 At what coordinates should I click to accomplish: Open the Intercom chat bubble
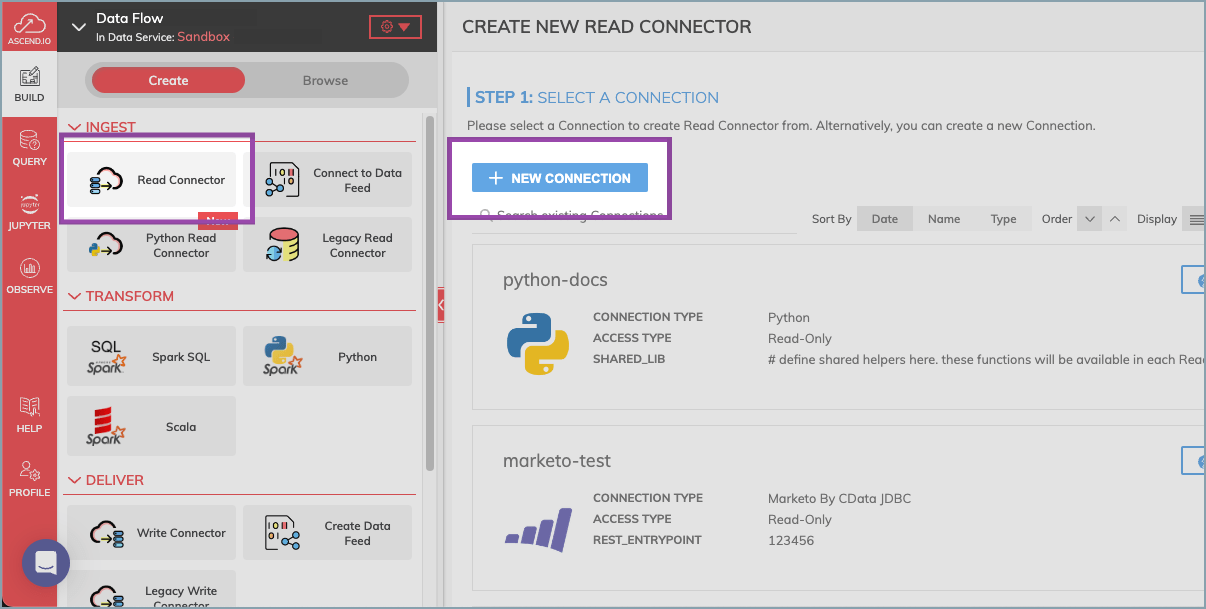[x=45, y=563]
